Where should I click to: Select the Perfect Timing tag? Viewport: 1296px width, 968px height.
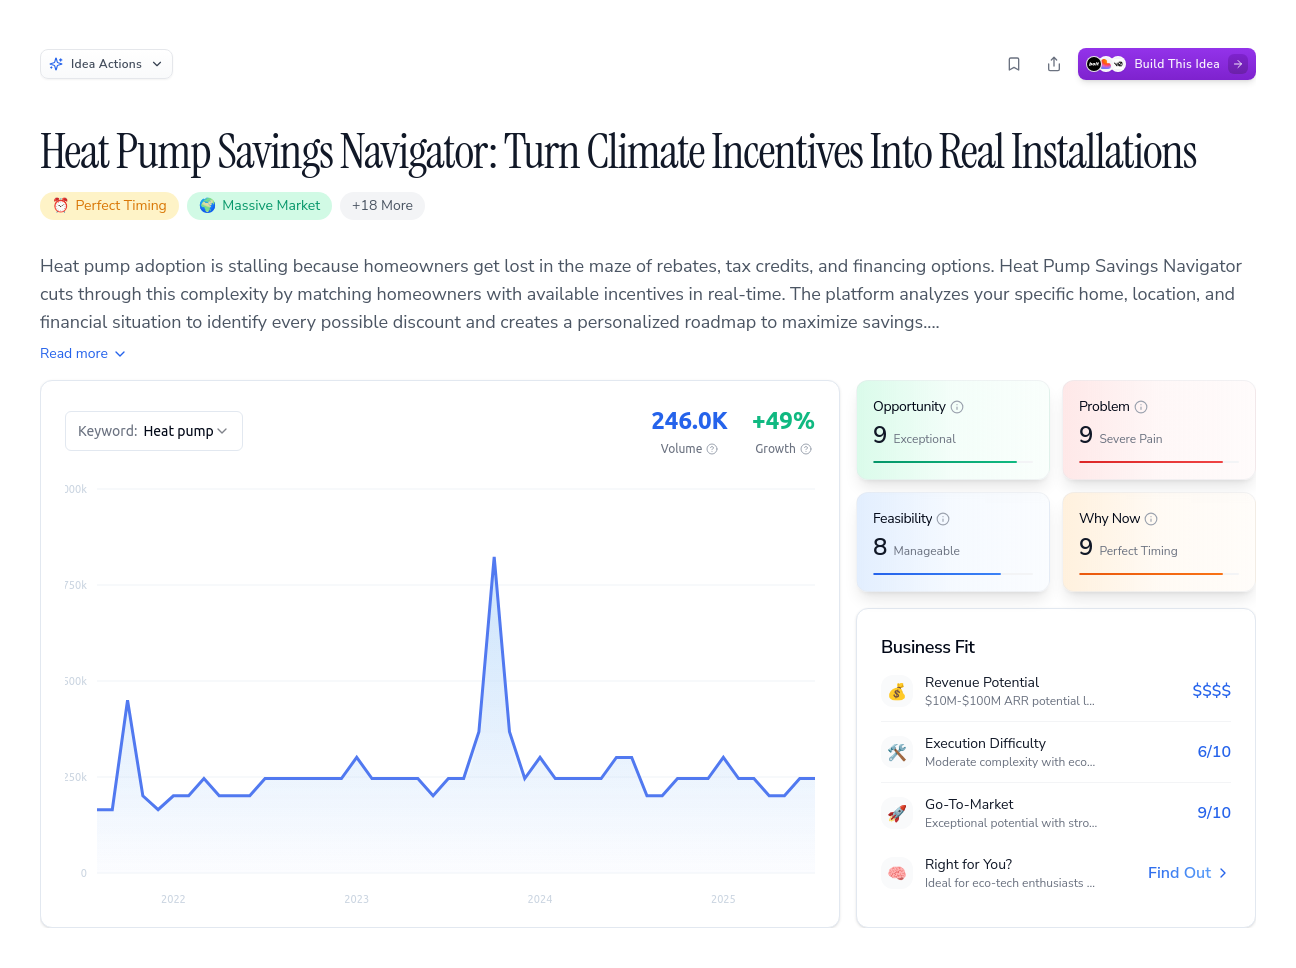(x=110, y=206)
